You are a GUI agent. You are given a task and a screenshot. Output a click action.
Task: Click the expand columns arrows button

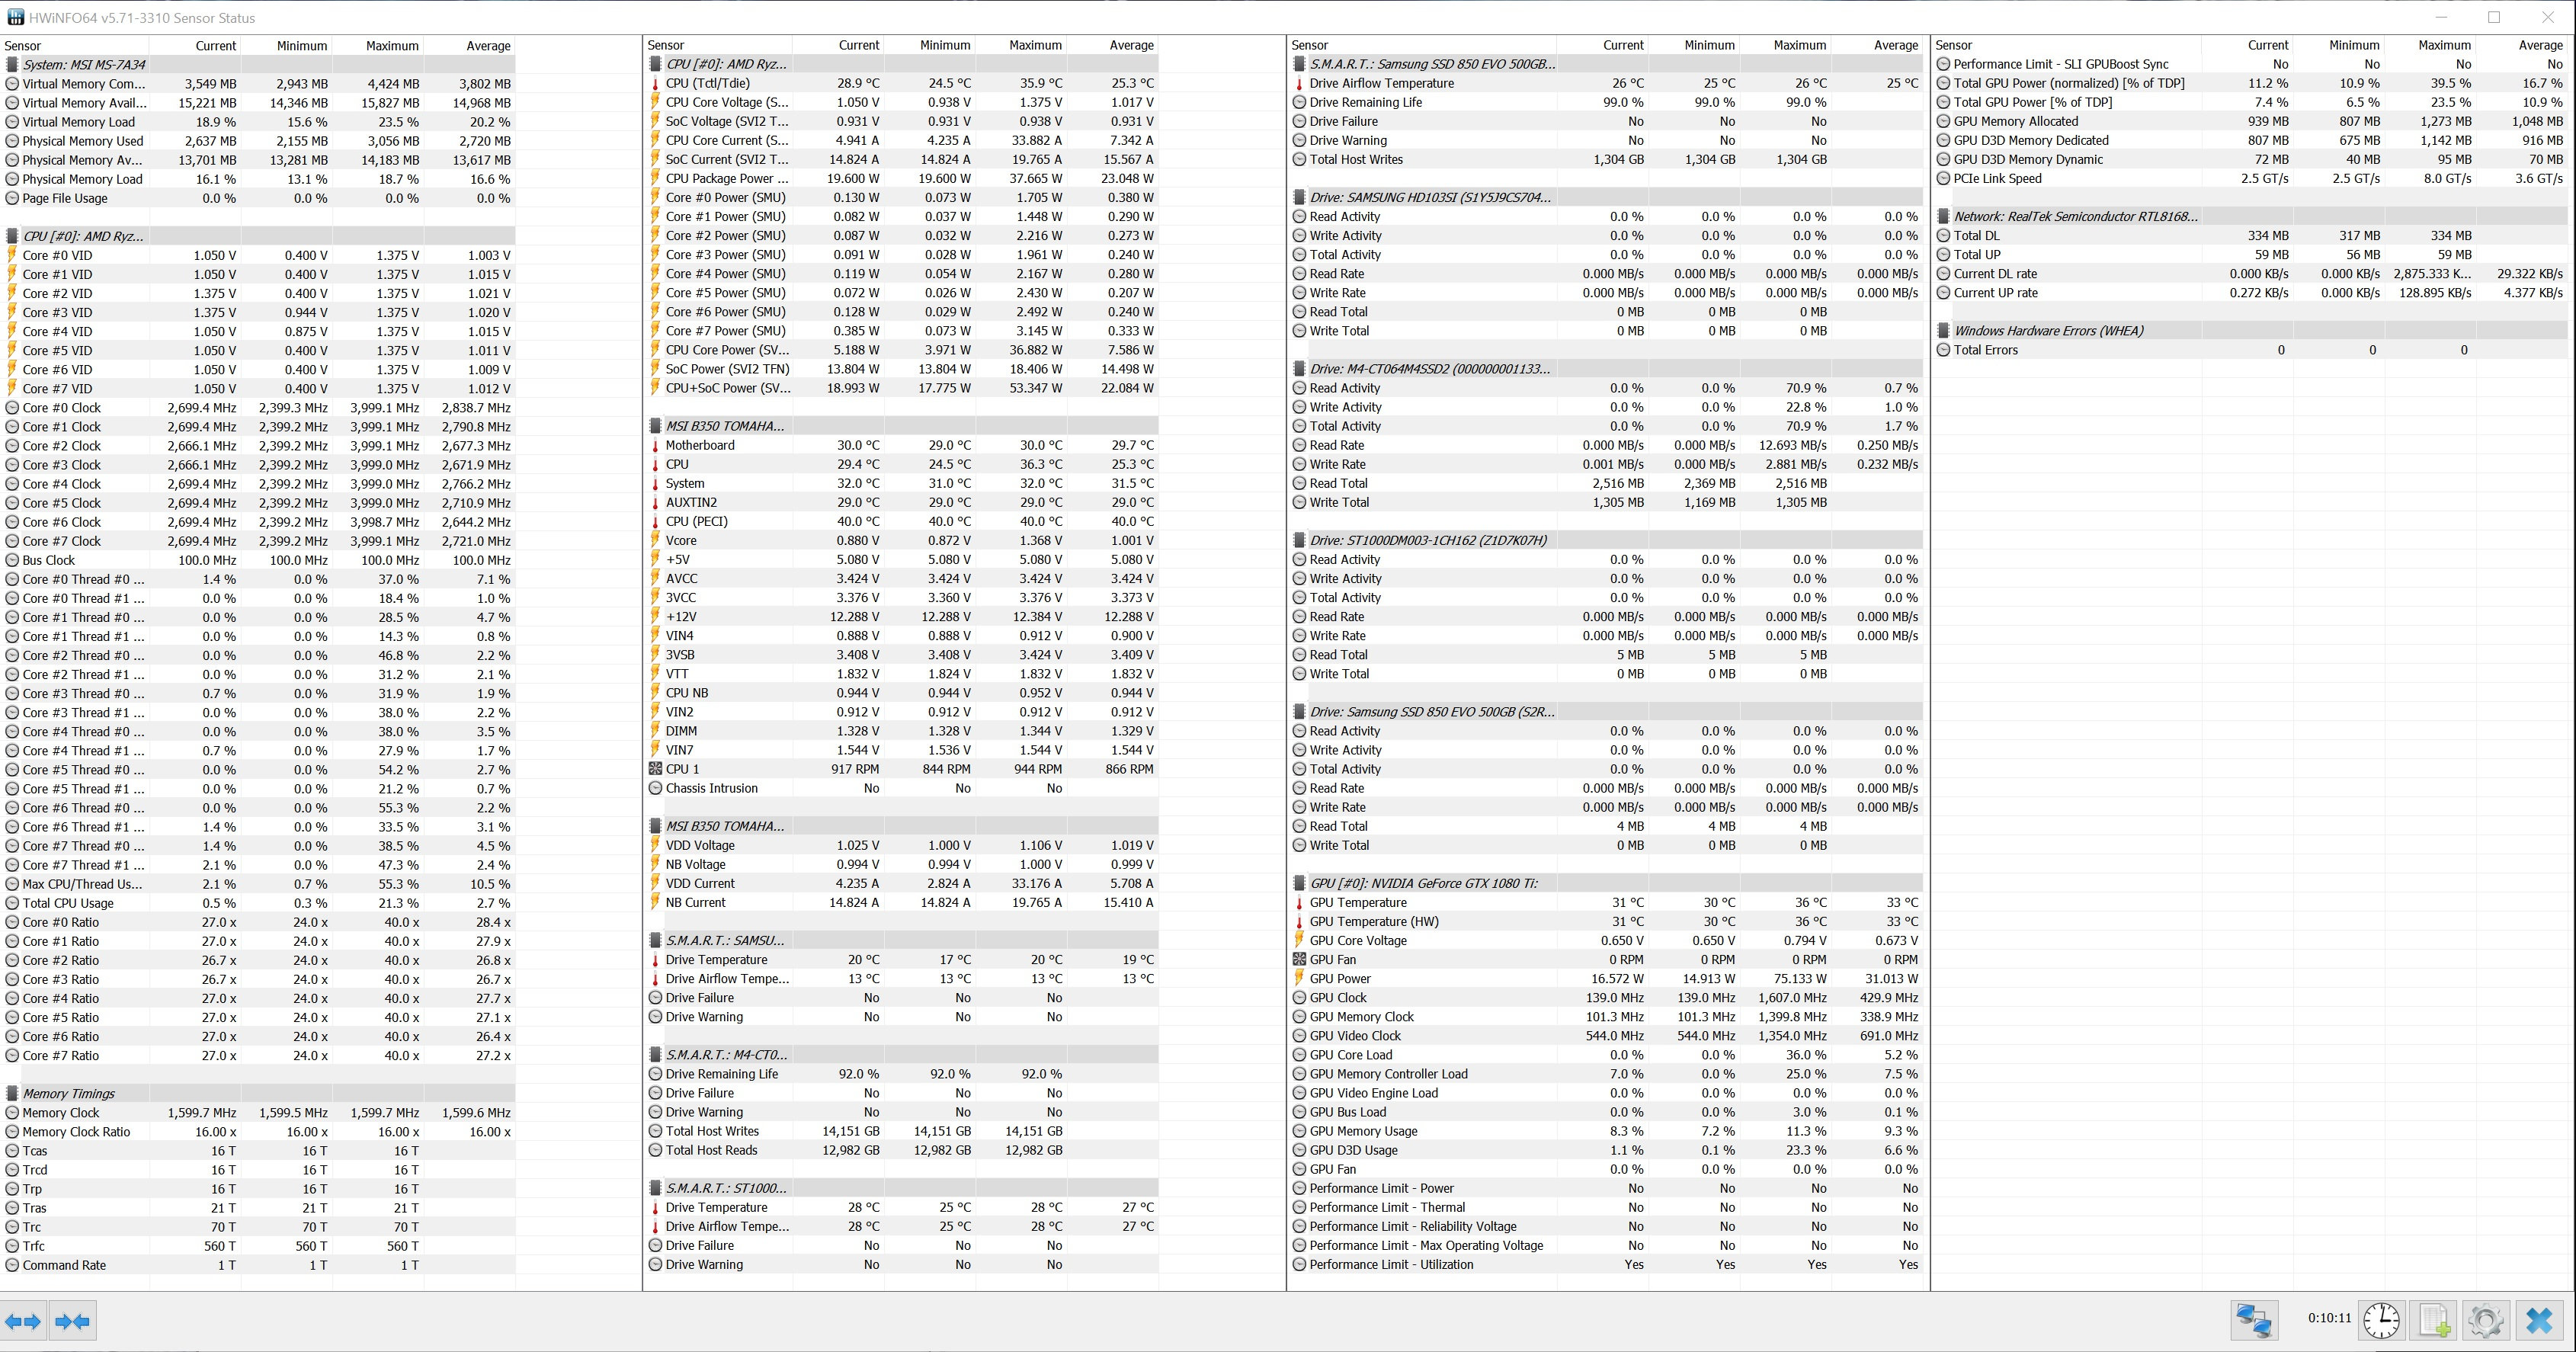coord(23,1321)
